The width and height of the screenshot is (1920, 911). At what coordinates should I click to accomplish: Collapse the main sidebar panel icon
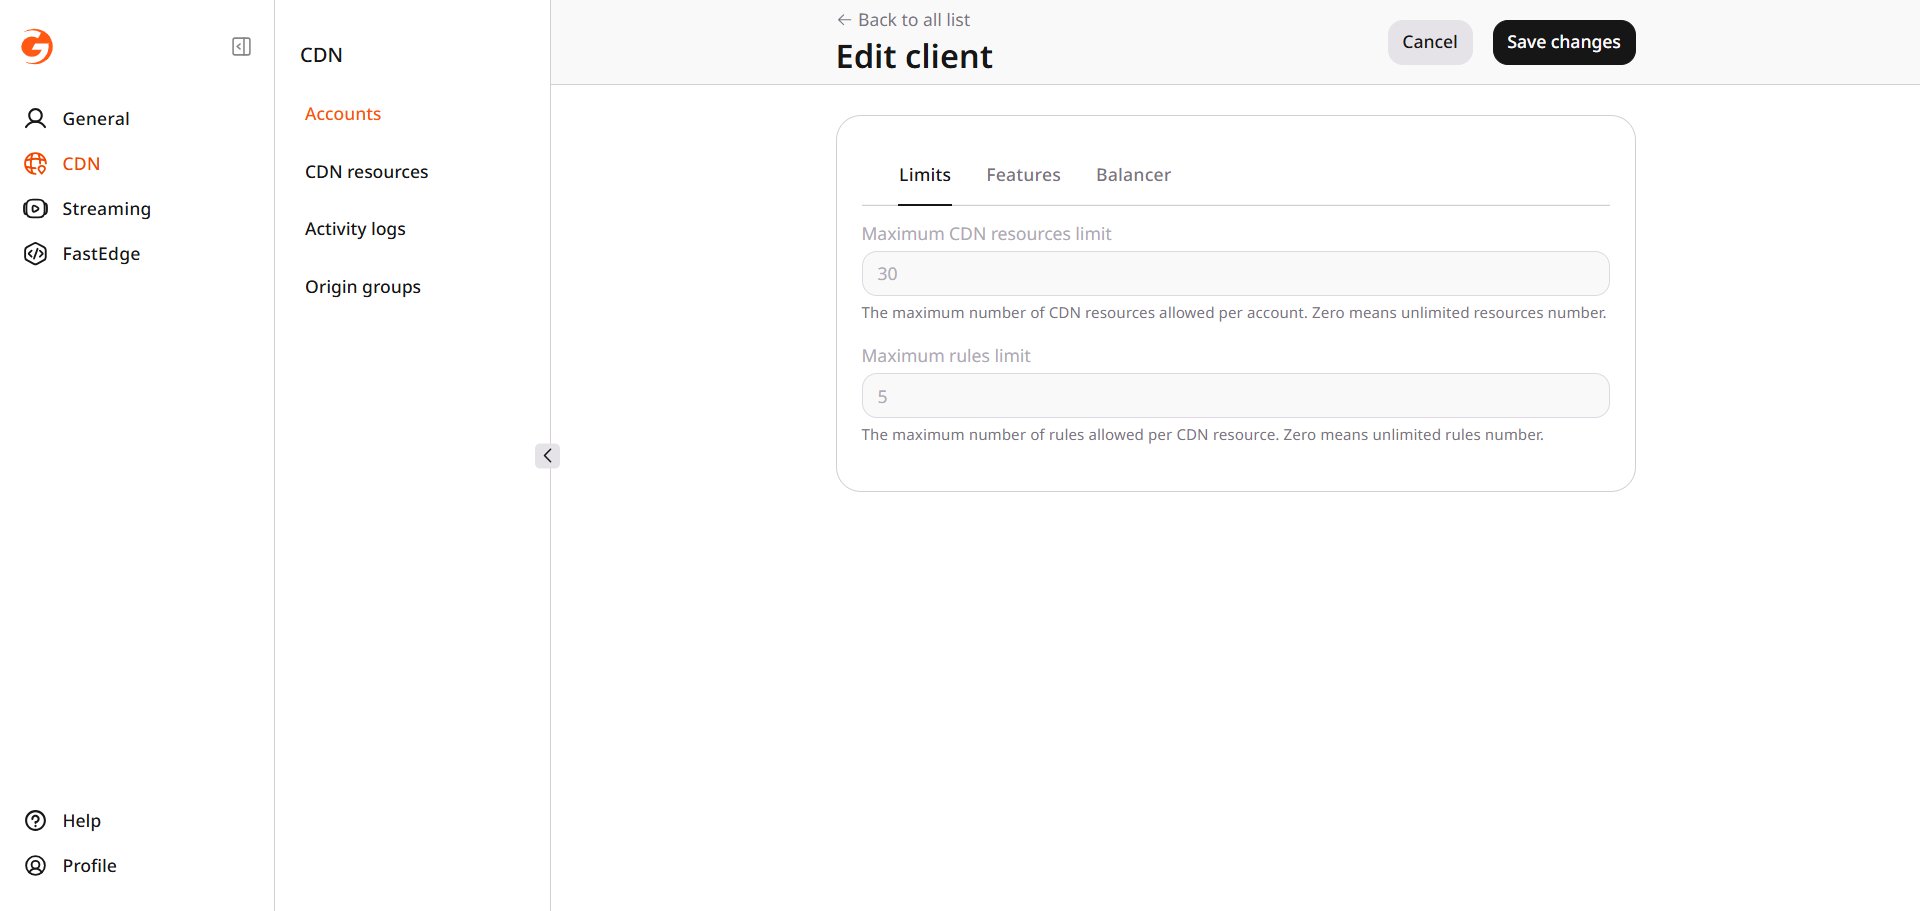[x=241, y=47]
